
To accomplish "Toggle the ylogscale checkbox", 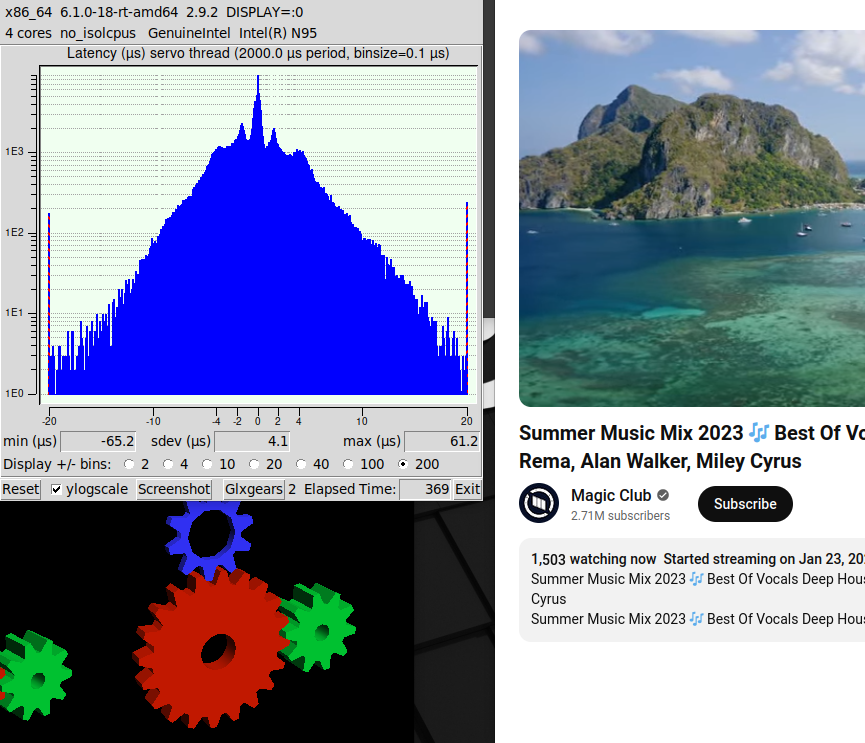I will pos(56,489).
